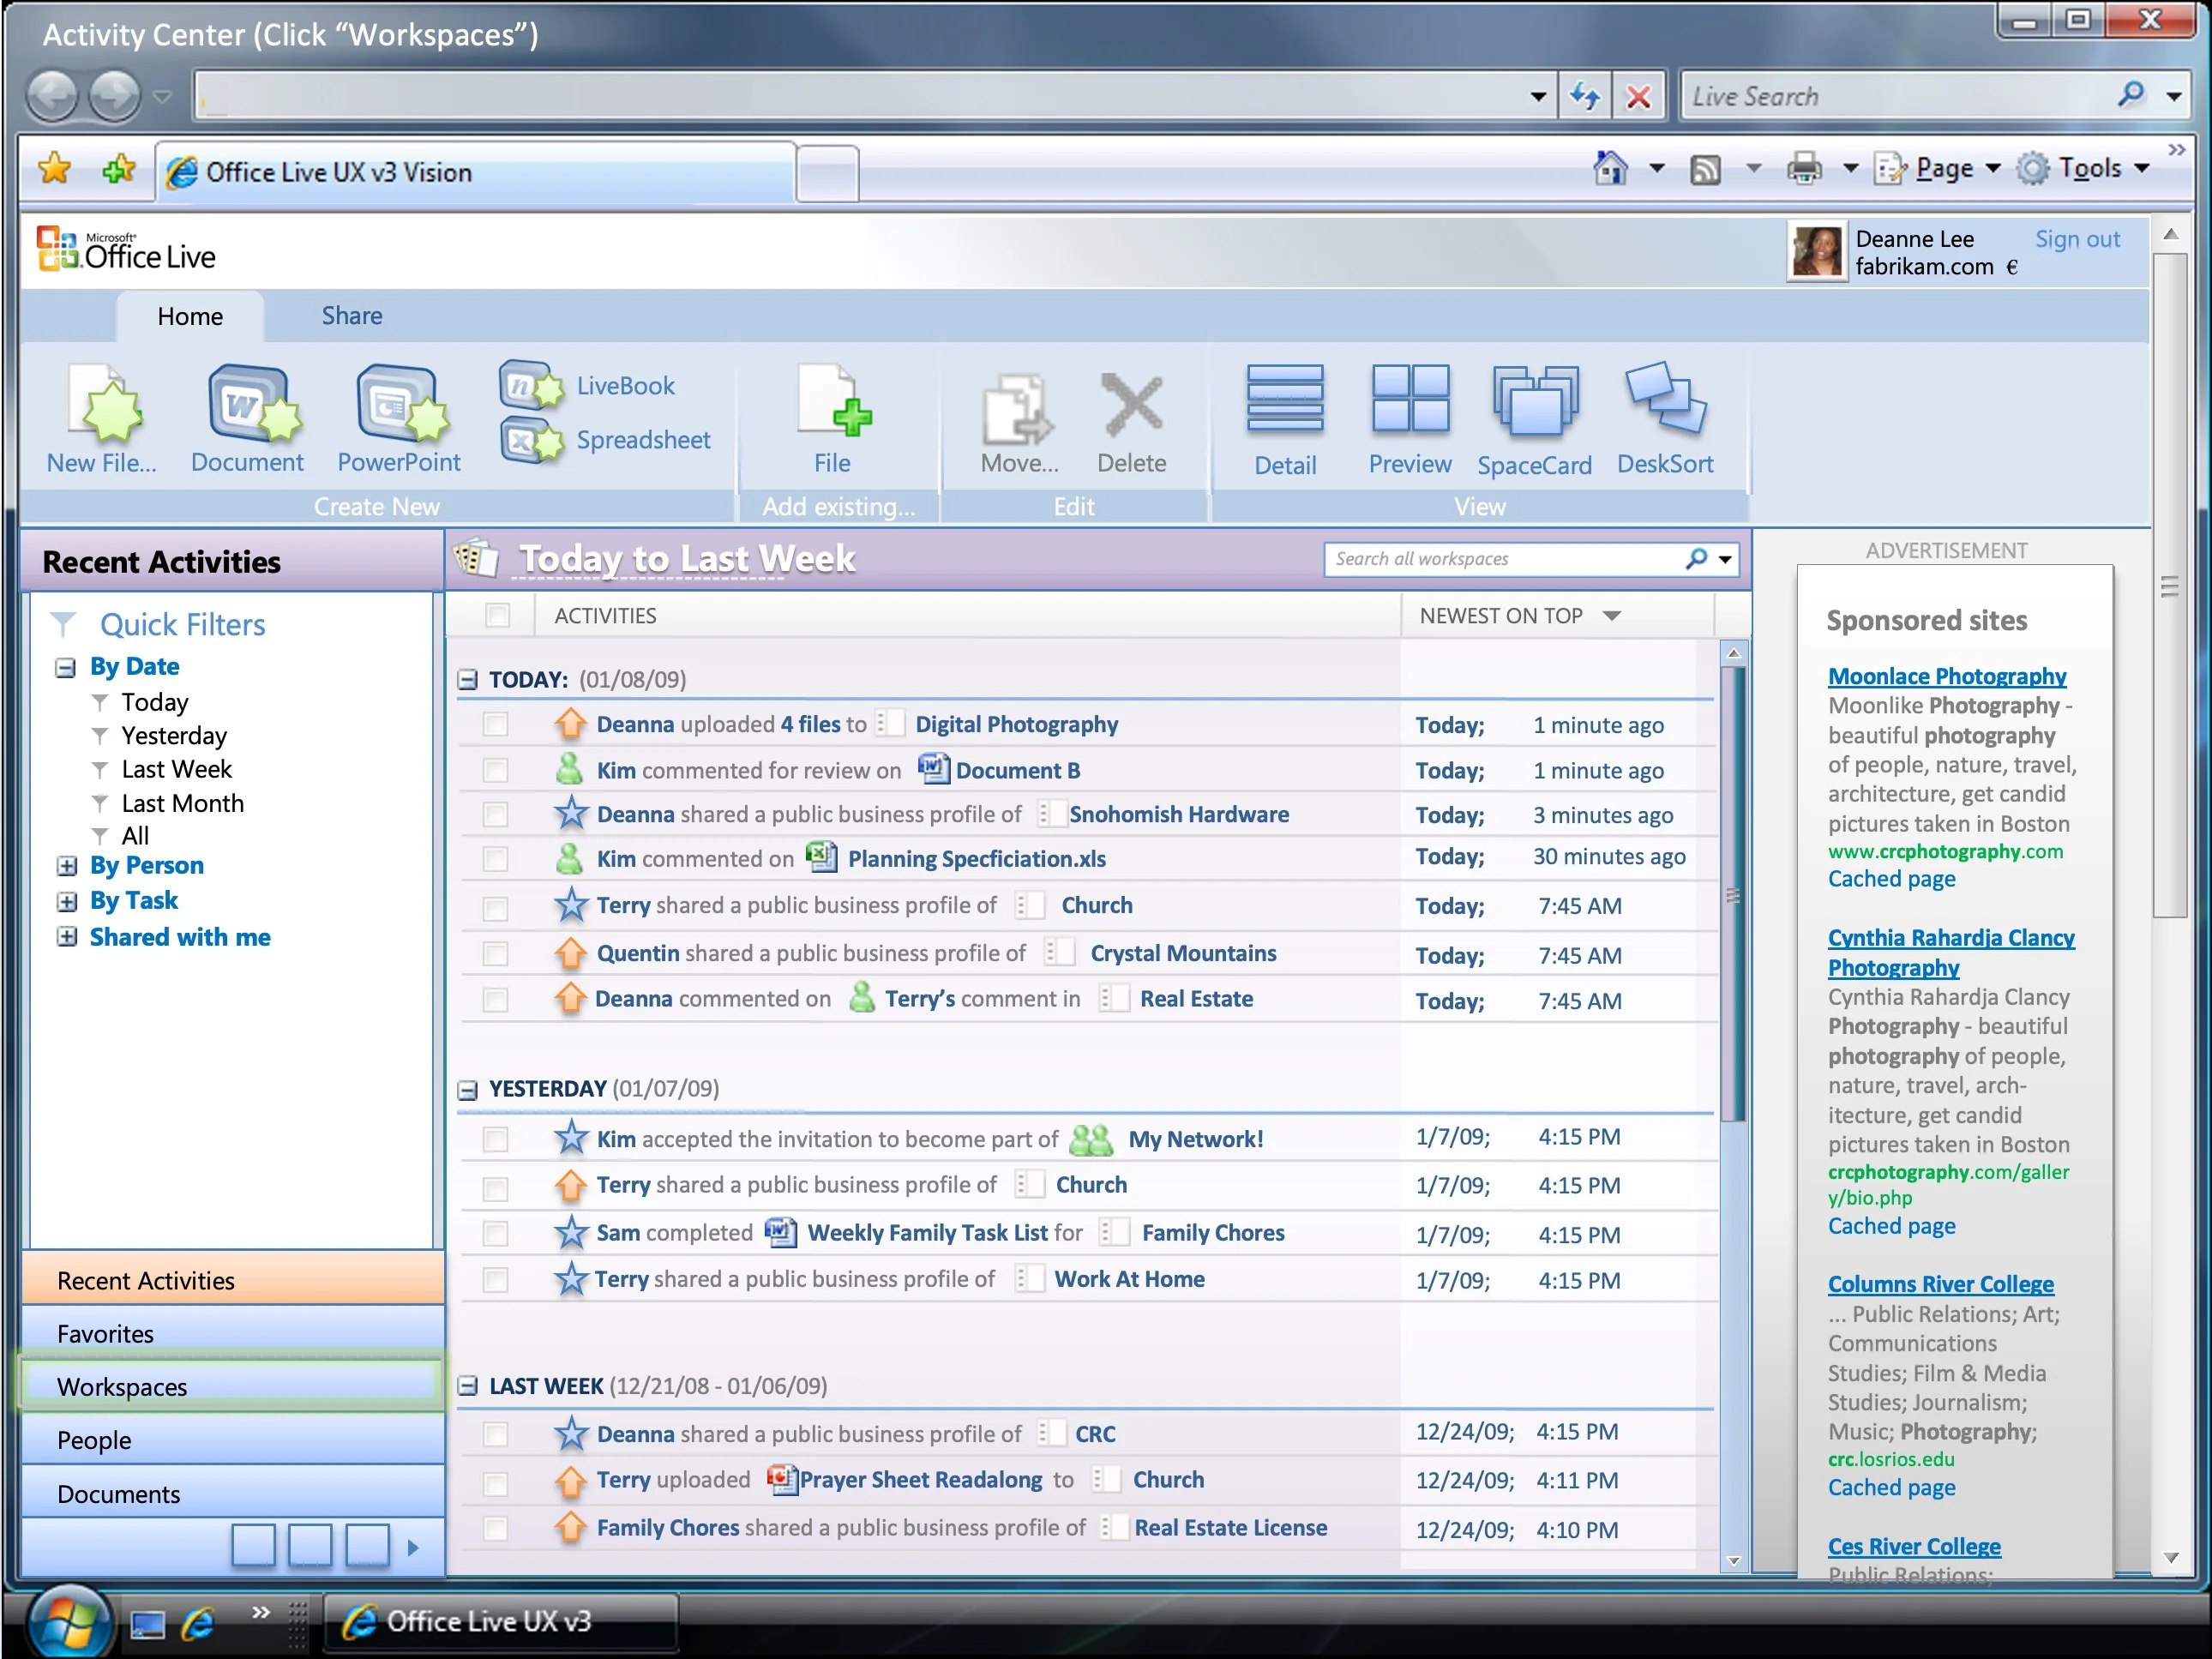Click the New File icon
2212x1659 pixels.
(104, 405)
